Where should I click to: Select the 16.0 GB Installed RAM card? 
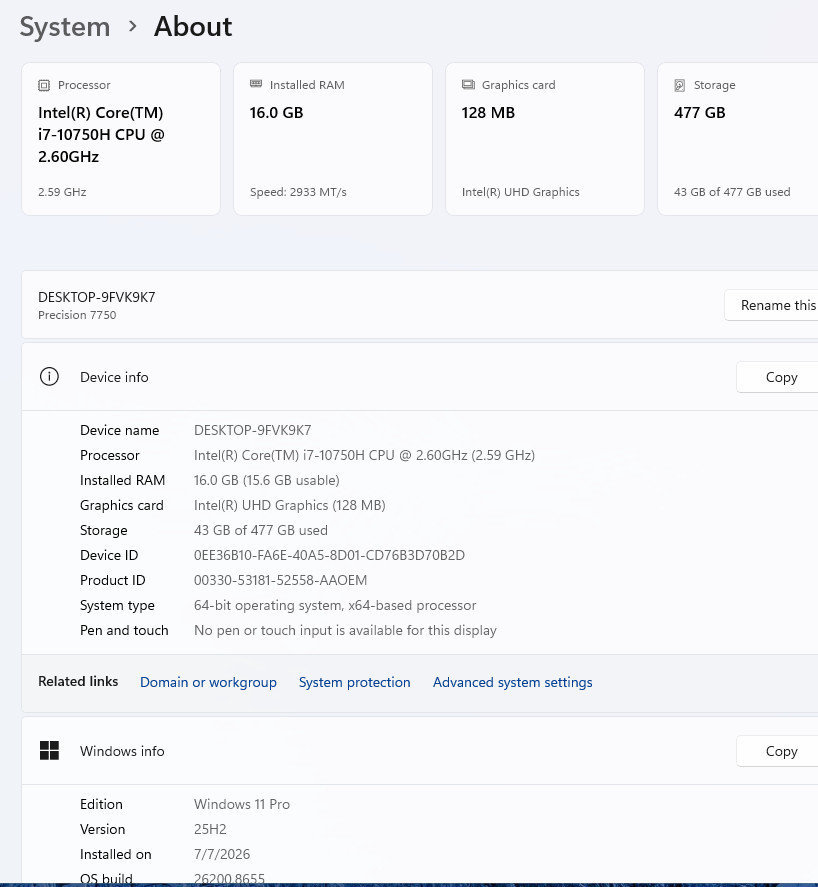coord(333,139)
